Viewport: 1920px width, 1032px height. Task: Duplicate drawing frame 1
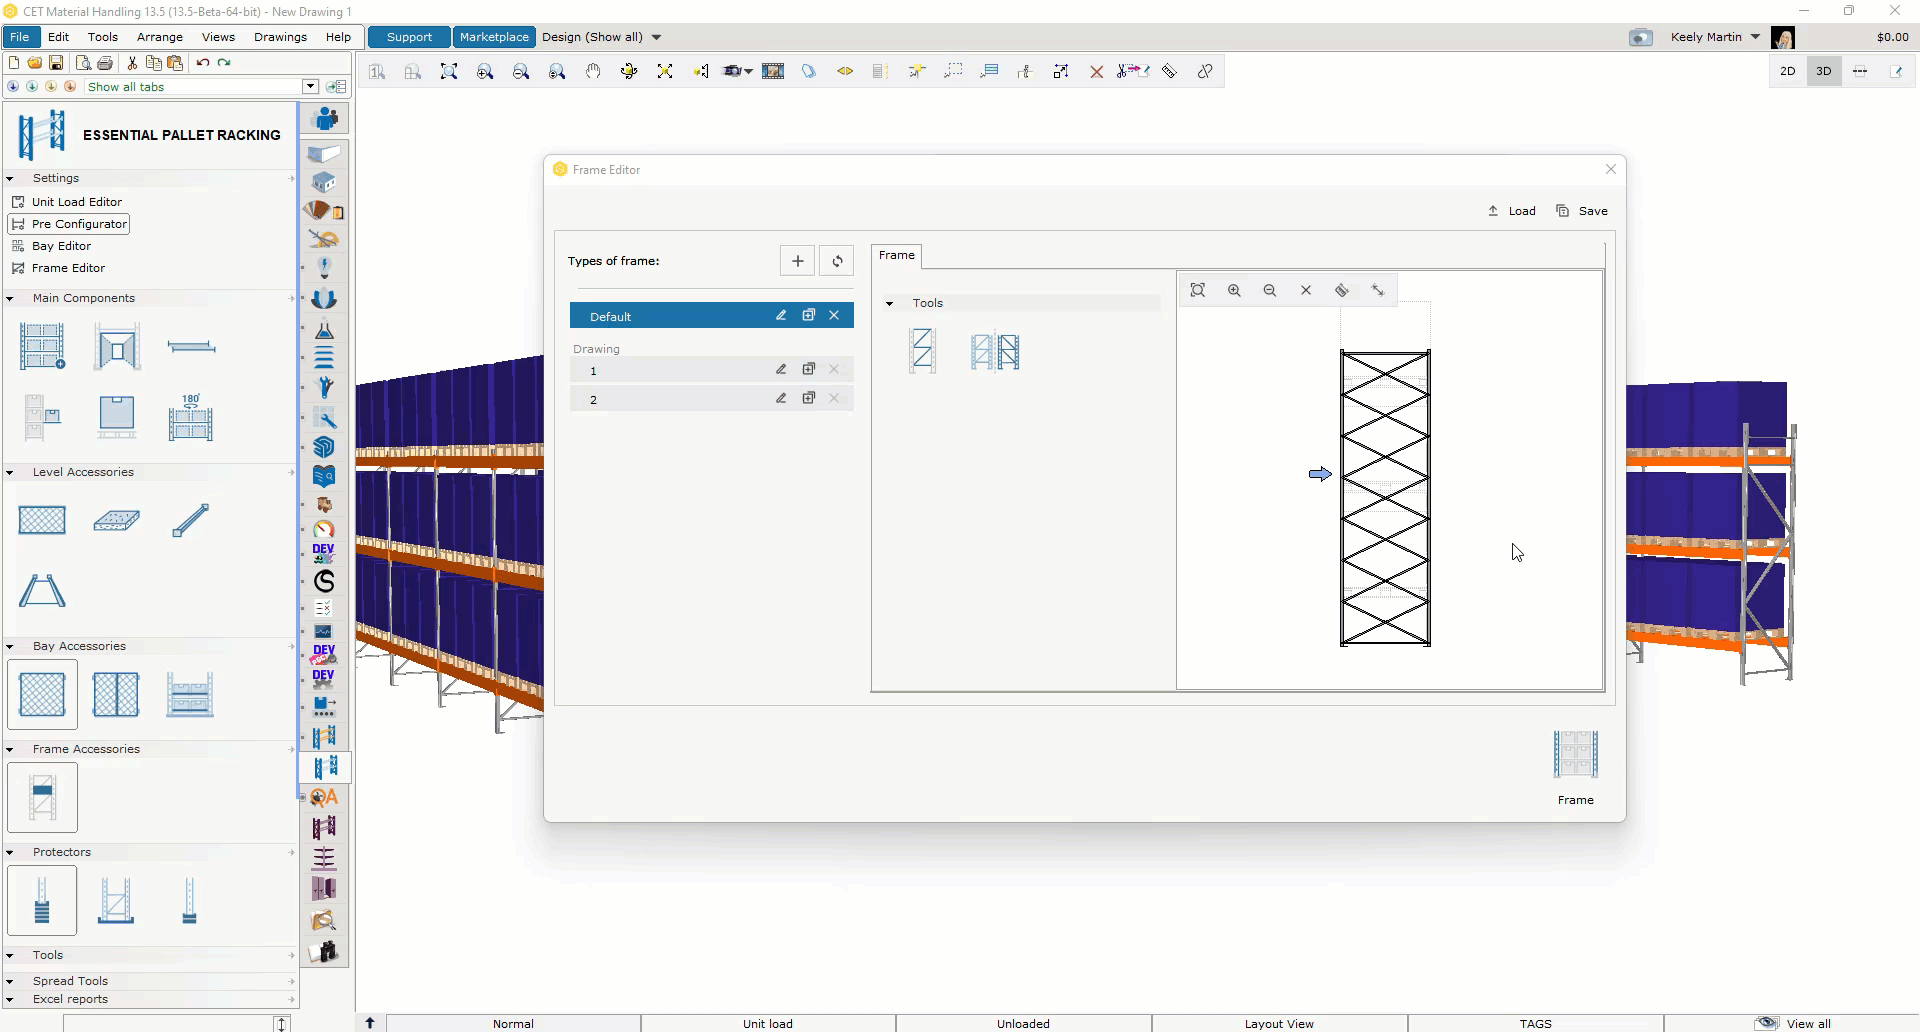tap(808, 369)
